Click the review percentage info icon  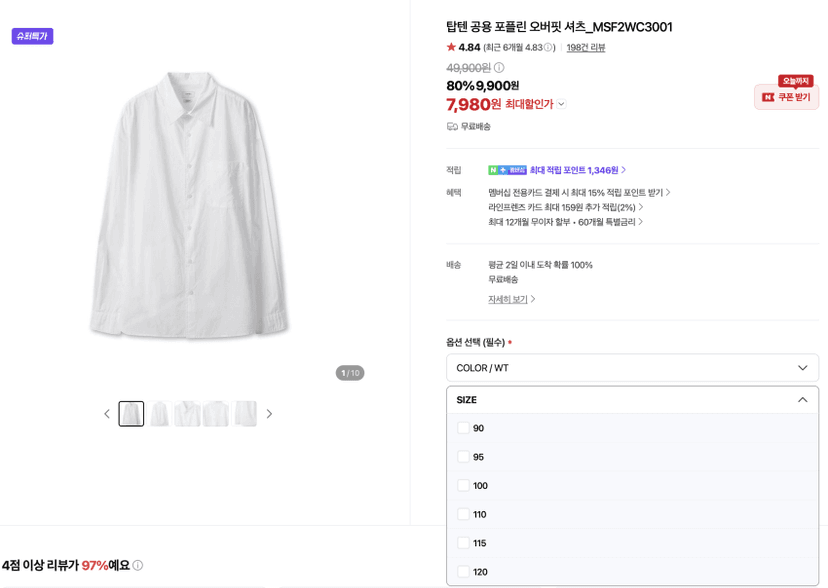[138, 565]
